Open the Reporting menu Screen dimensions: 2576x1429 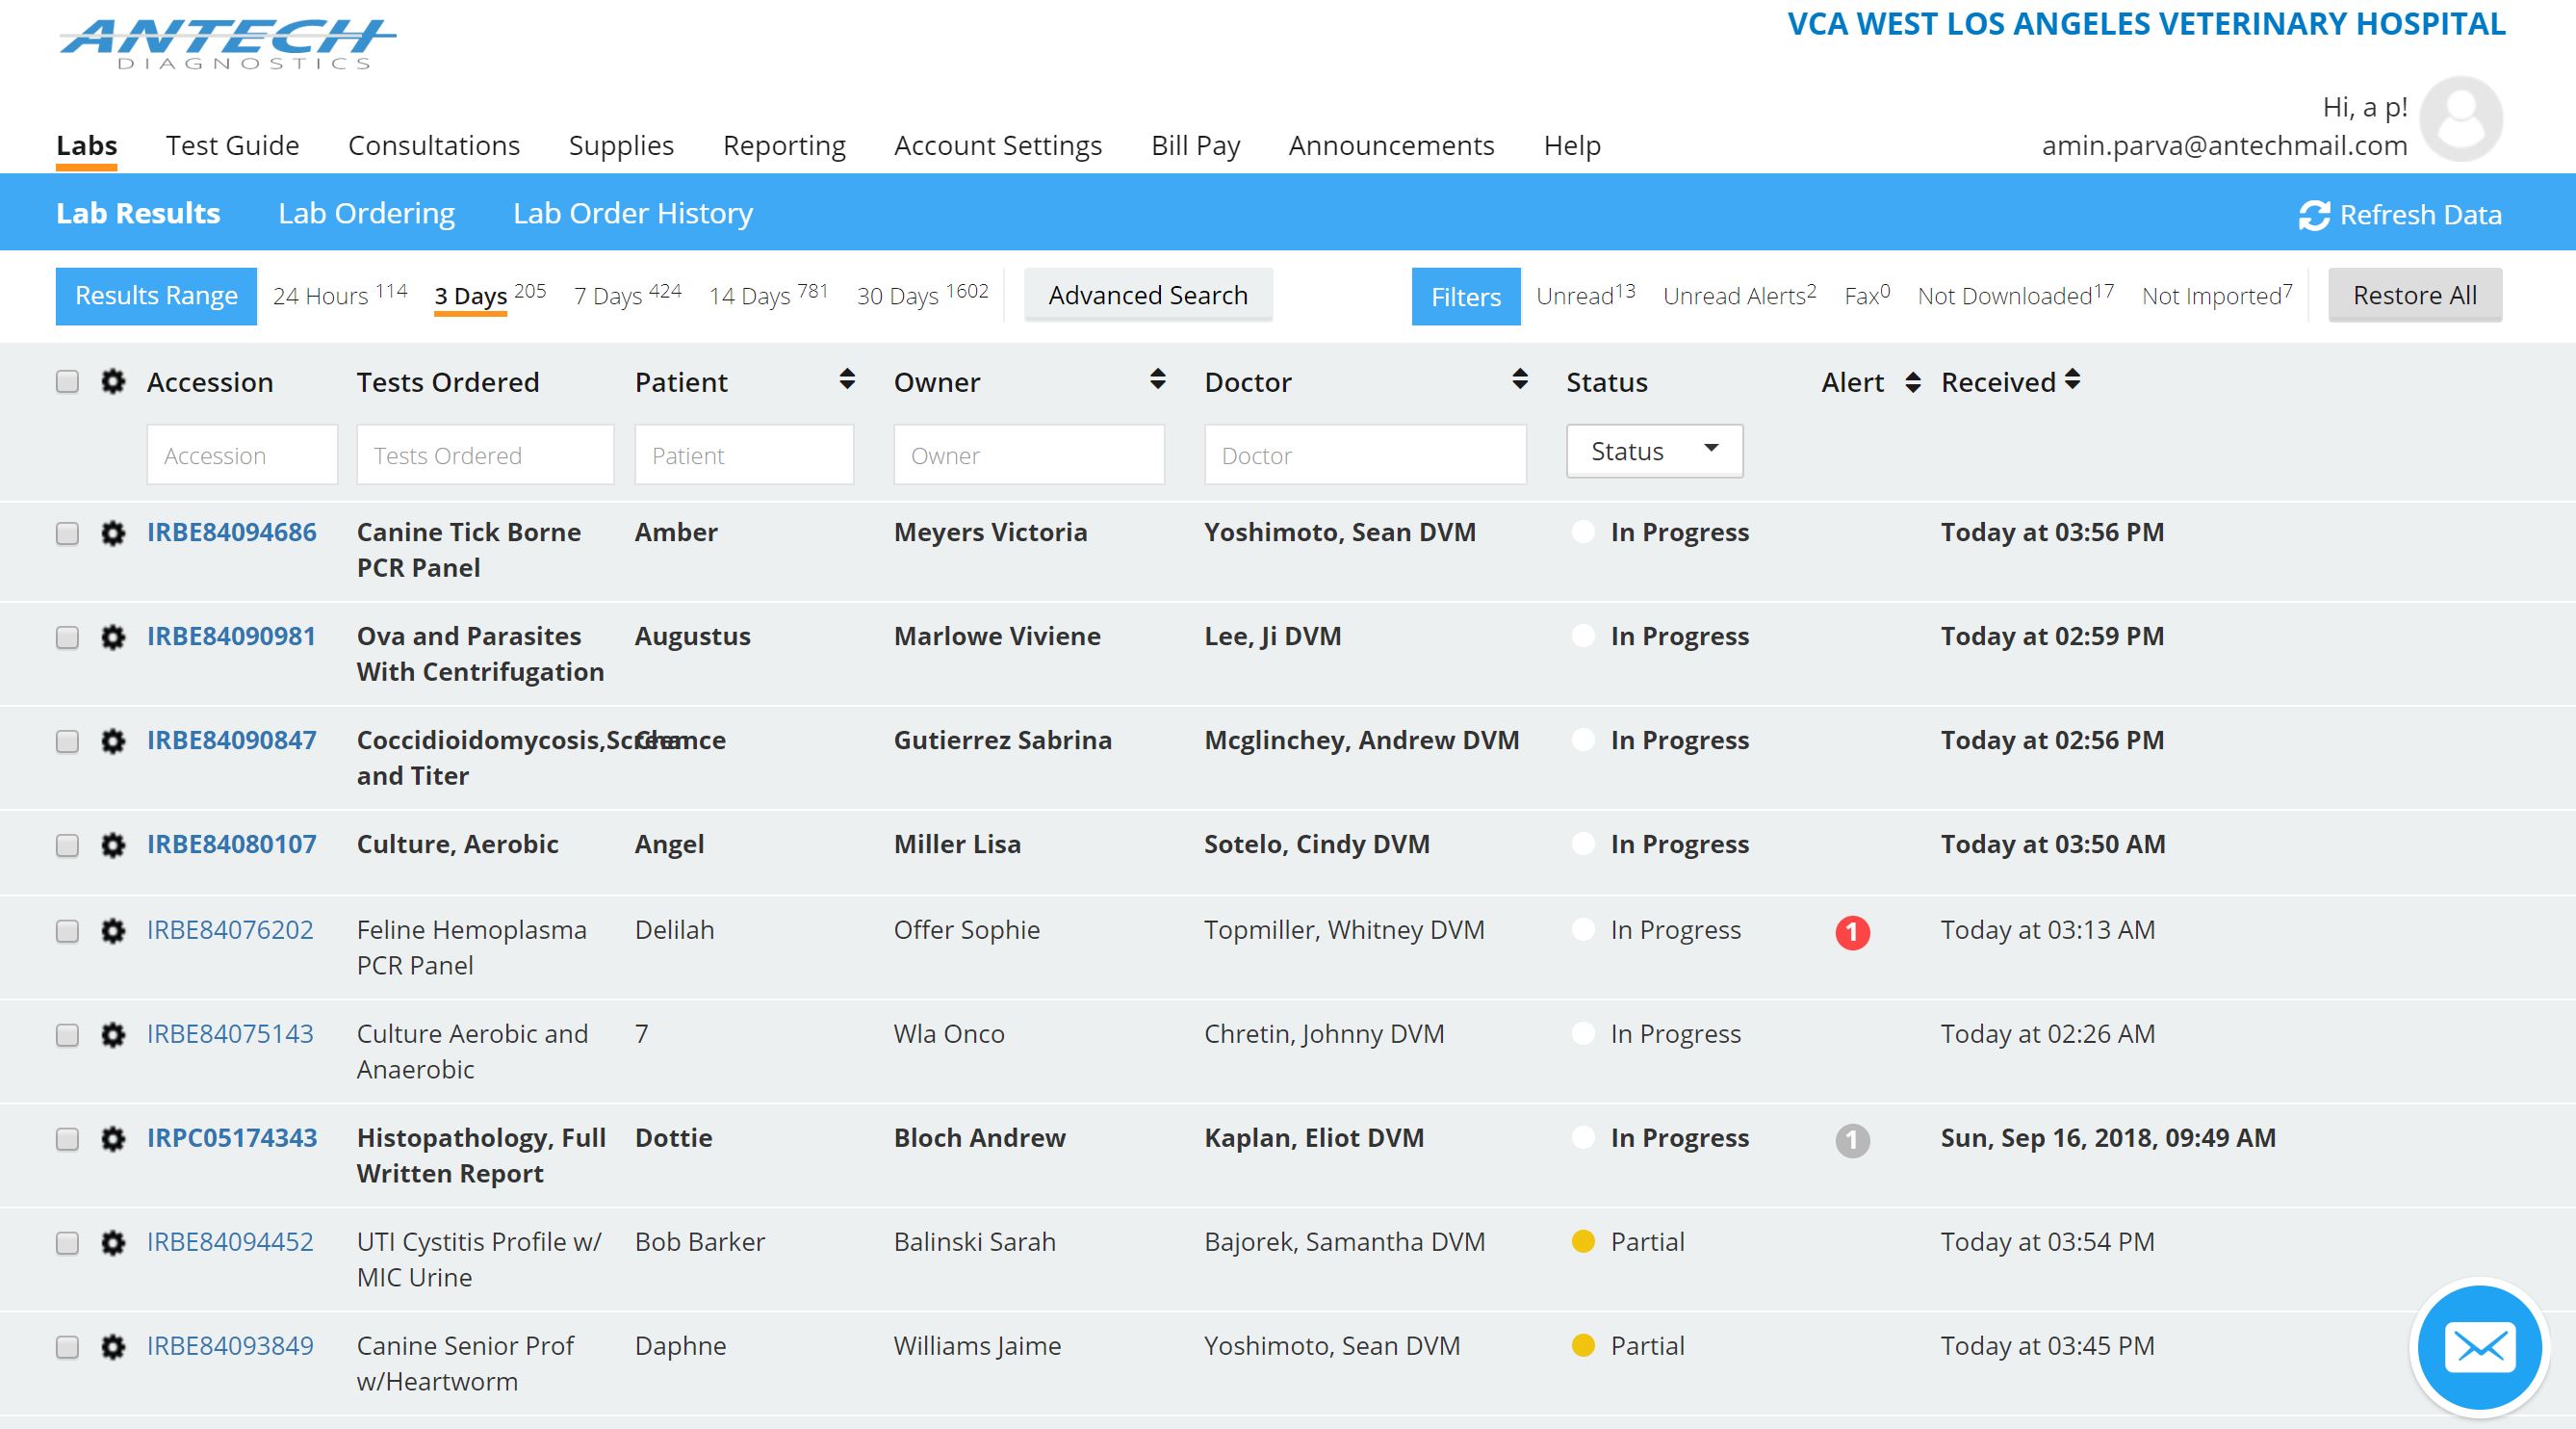click(x=784, y=146)
